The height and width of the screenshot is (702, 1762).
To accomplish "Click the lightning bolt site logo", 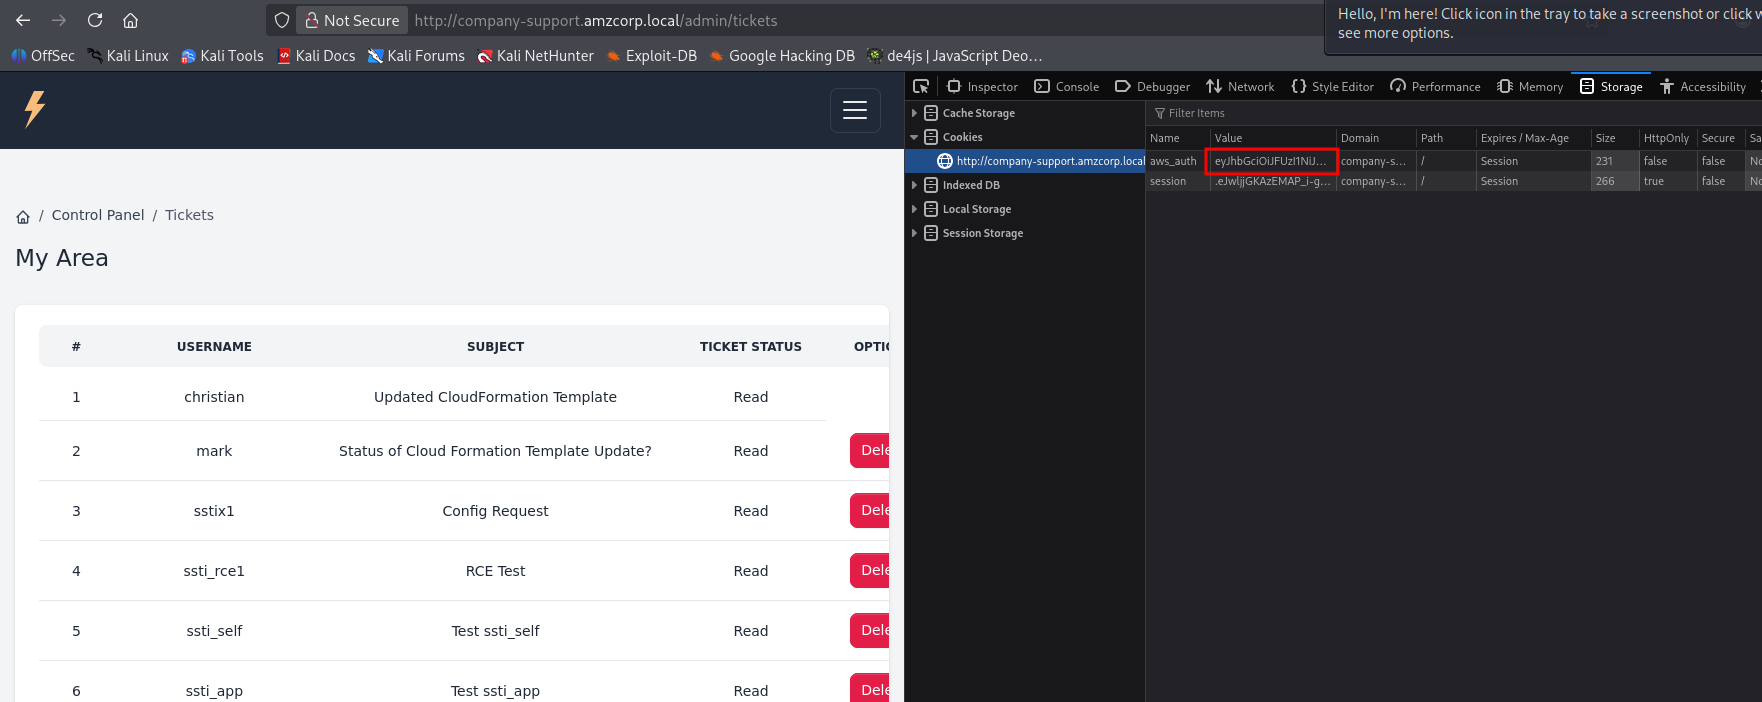I will [35, 109].
